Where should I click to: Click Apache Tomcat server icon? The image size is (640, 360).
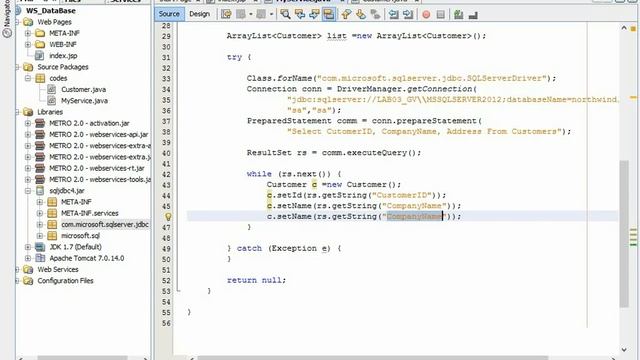click(40, 258)
